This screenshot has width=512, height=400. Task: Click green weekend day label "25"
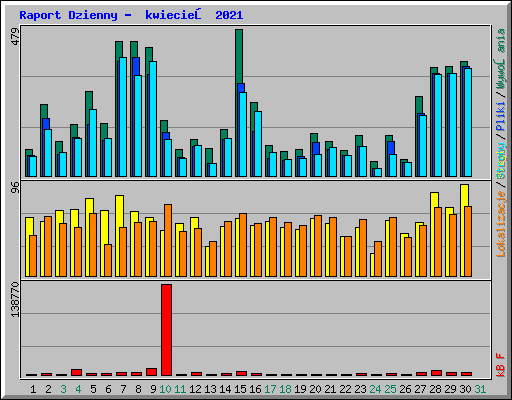390,389
